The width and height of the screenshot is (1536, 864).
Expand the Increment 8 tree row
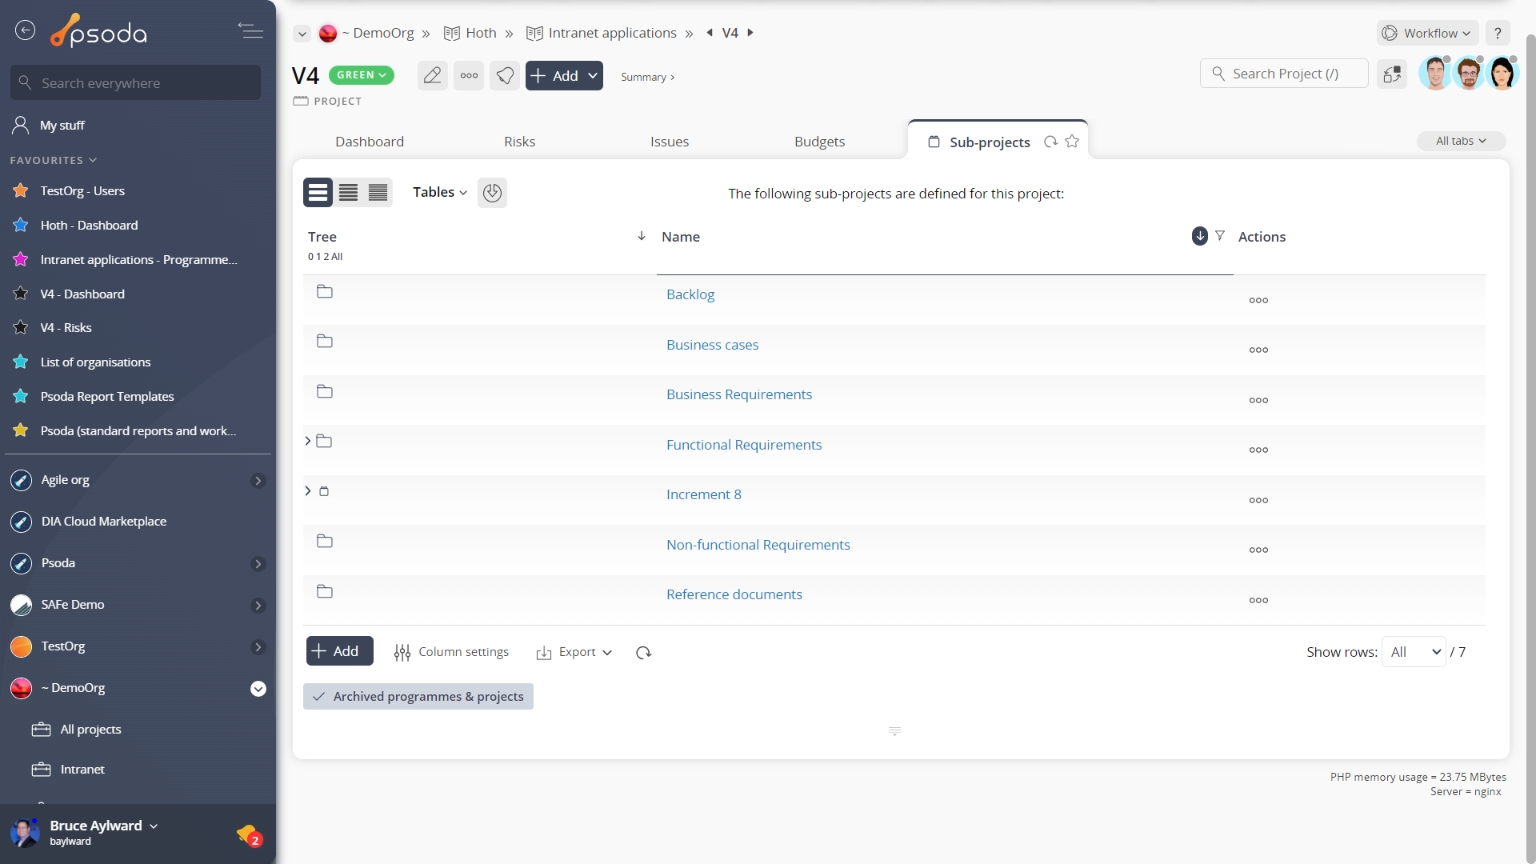308,491
